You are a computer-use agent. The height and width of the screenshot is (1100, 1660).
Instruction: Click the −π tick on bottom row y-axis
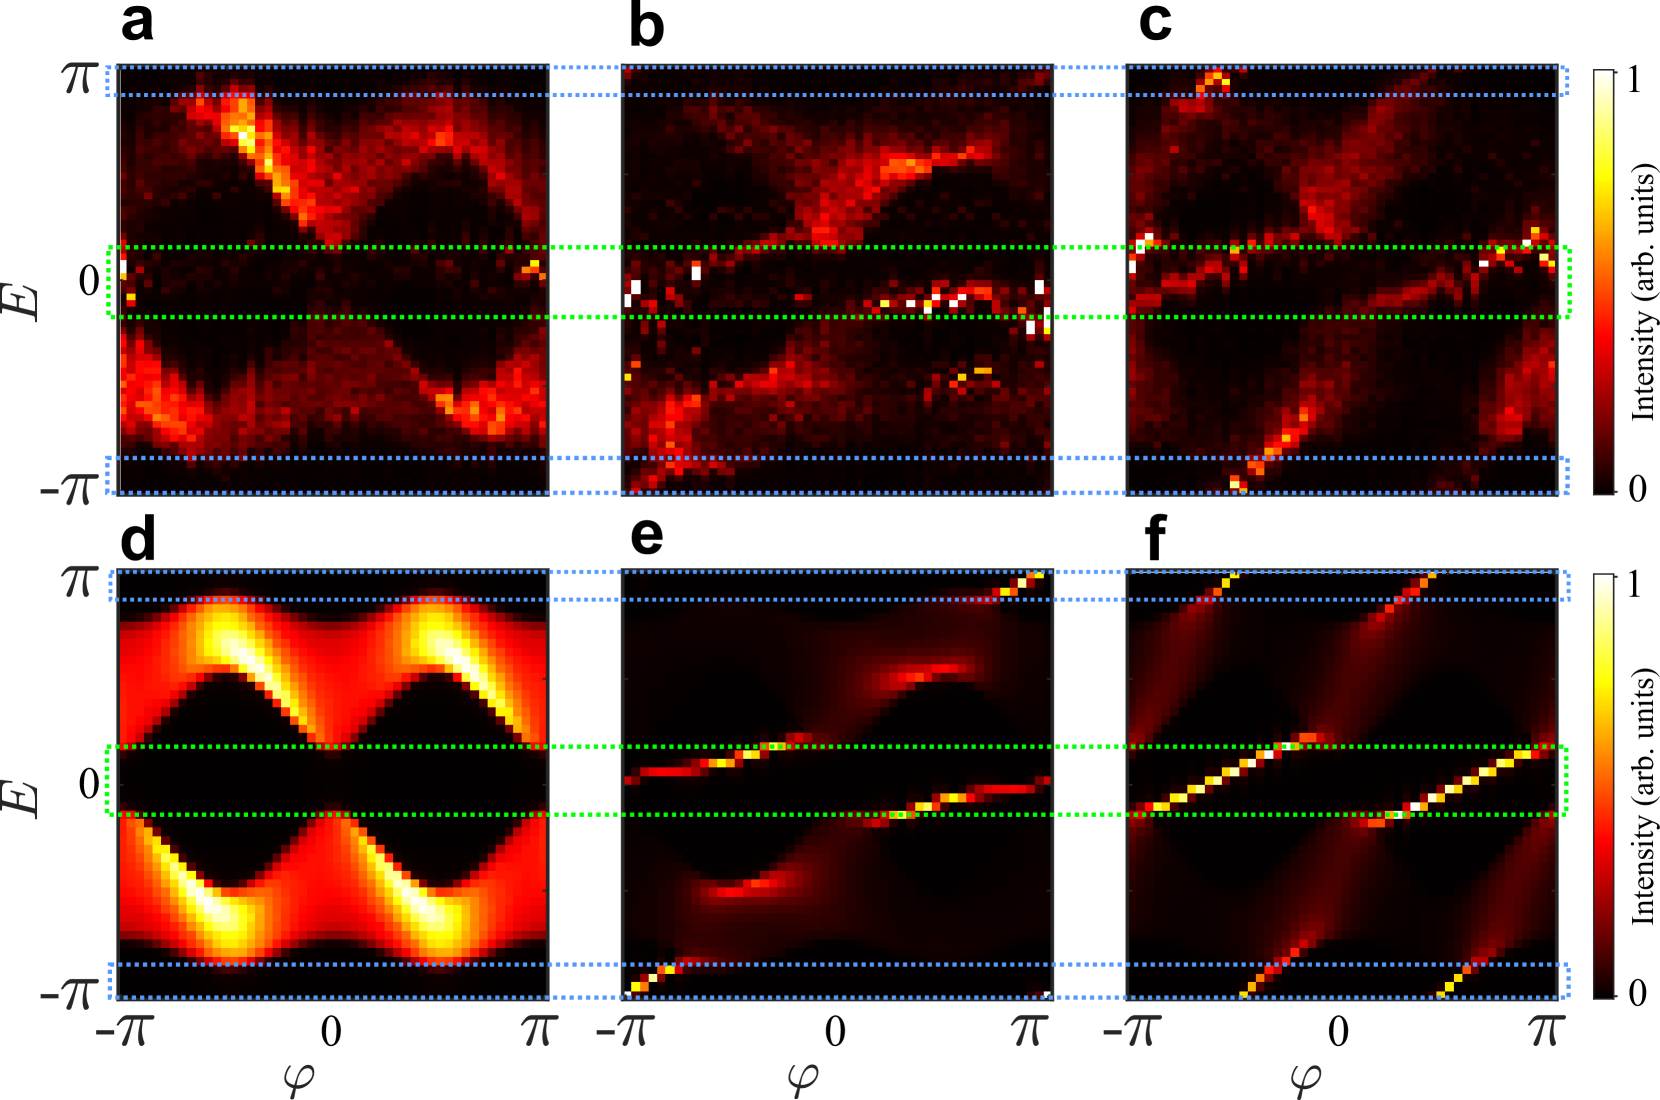pos(70,995)
